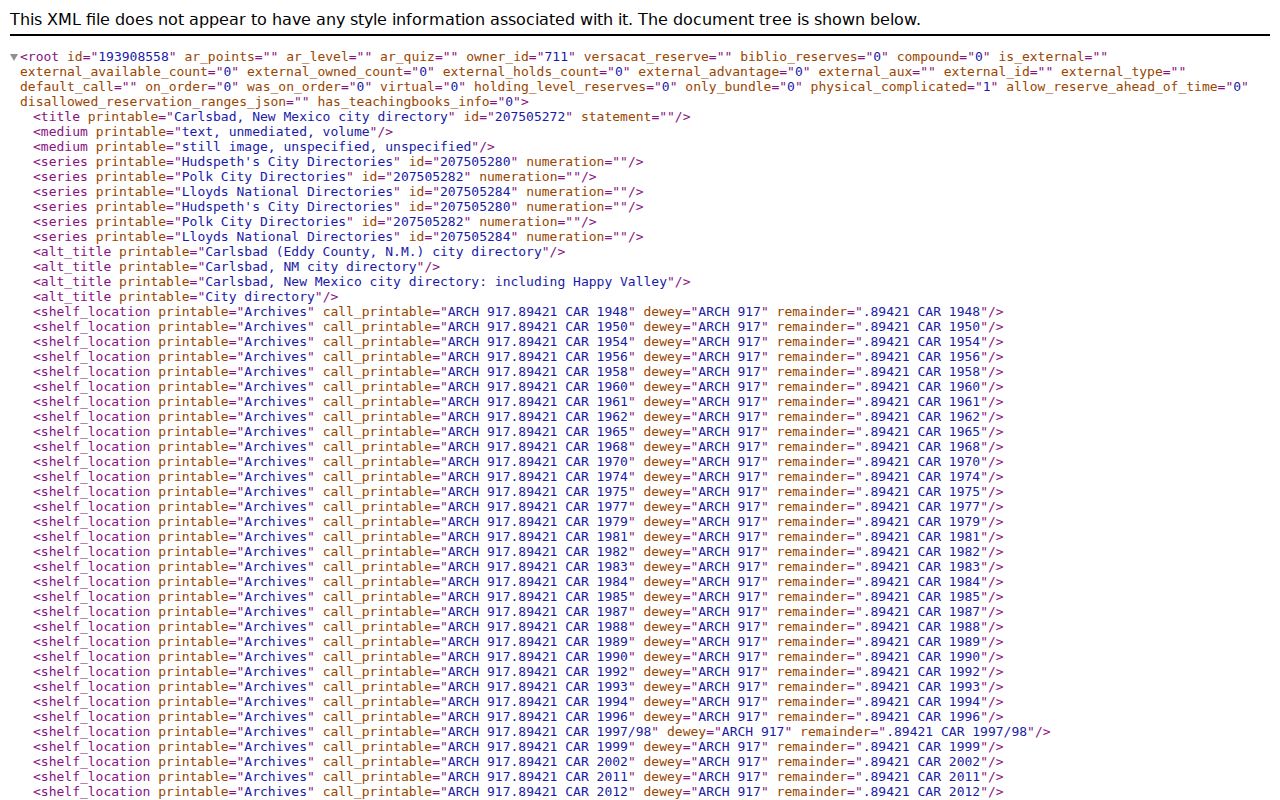1280x800 pixels.
Task: Select shelf_location row for CAR 1954
Action: click(x=518, y=342)
